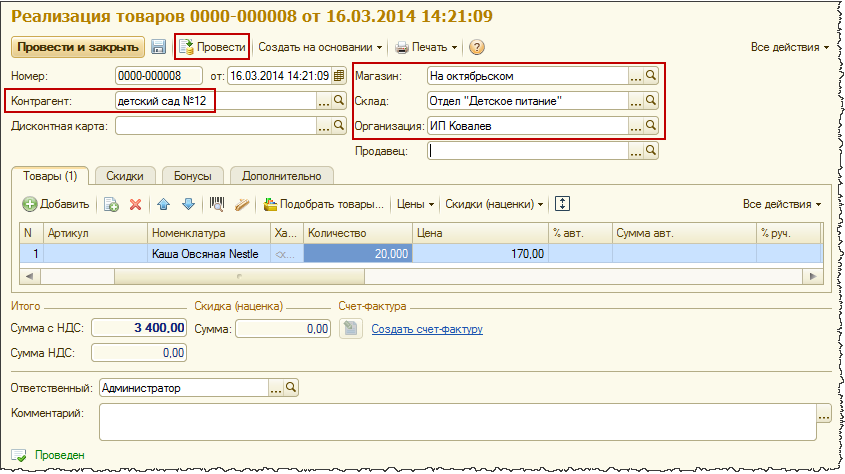Click the magnifier next to Контрагент field
The width and height of the screenshot is (845, 474).
coord(339,100)
